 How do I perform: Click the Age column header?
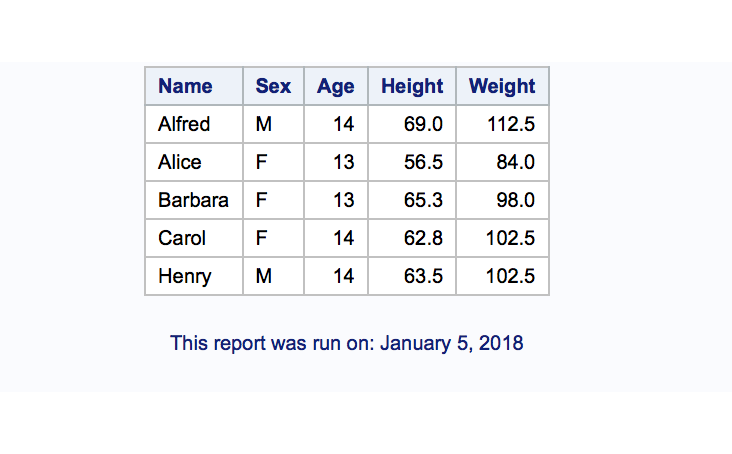point(336,86)
